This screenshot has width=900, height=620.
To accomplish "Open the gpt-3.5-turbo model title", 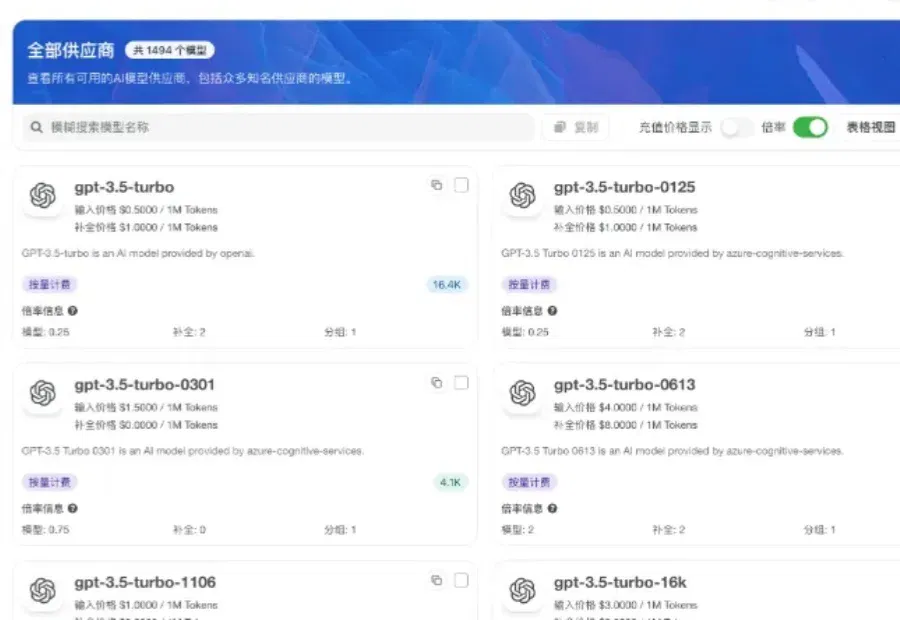I will tap(124, 187).
